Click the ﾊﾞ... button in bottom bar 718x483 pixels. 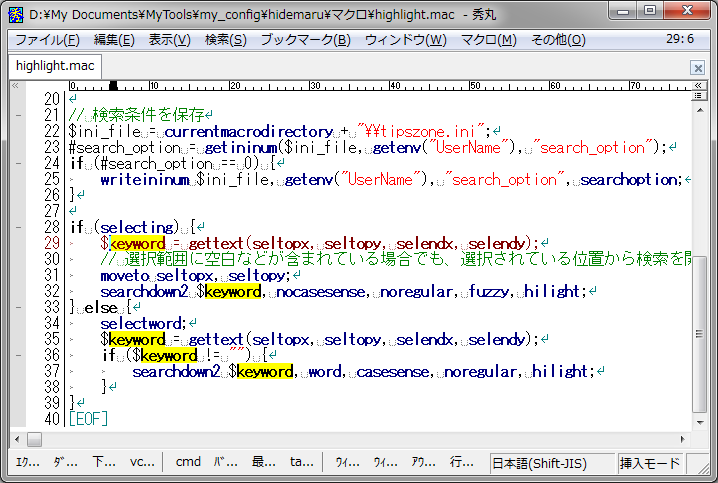[226, 462]
